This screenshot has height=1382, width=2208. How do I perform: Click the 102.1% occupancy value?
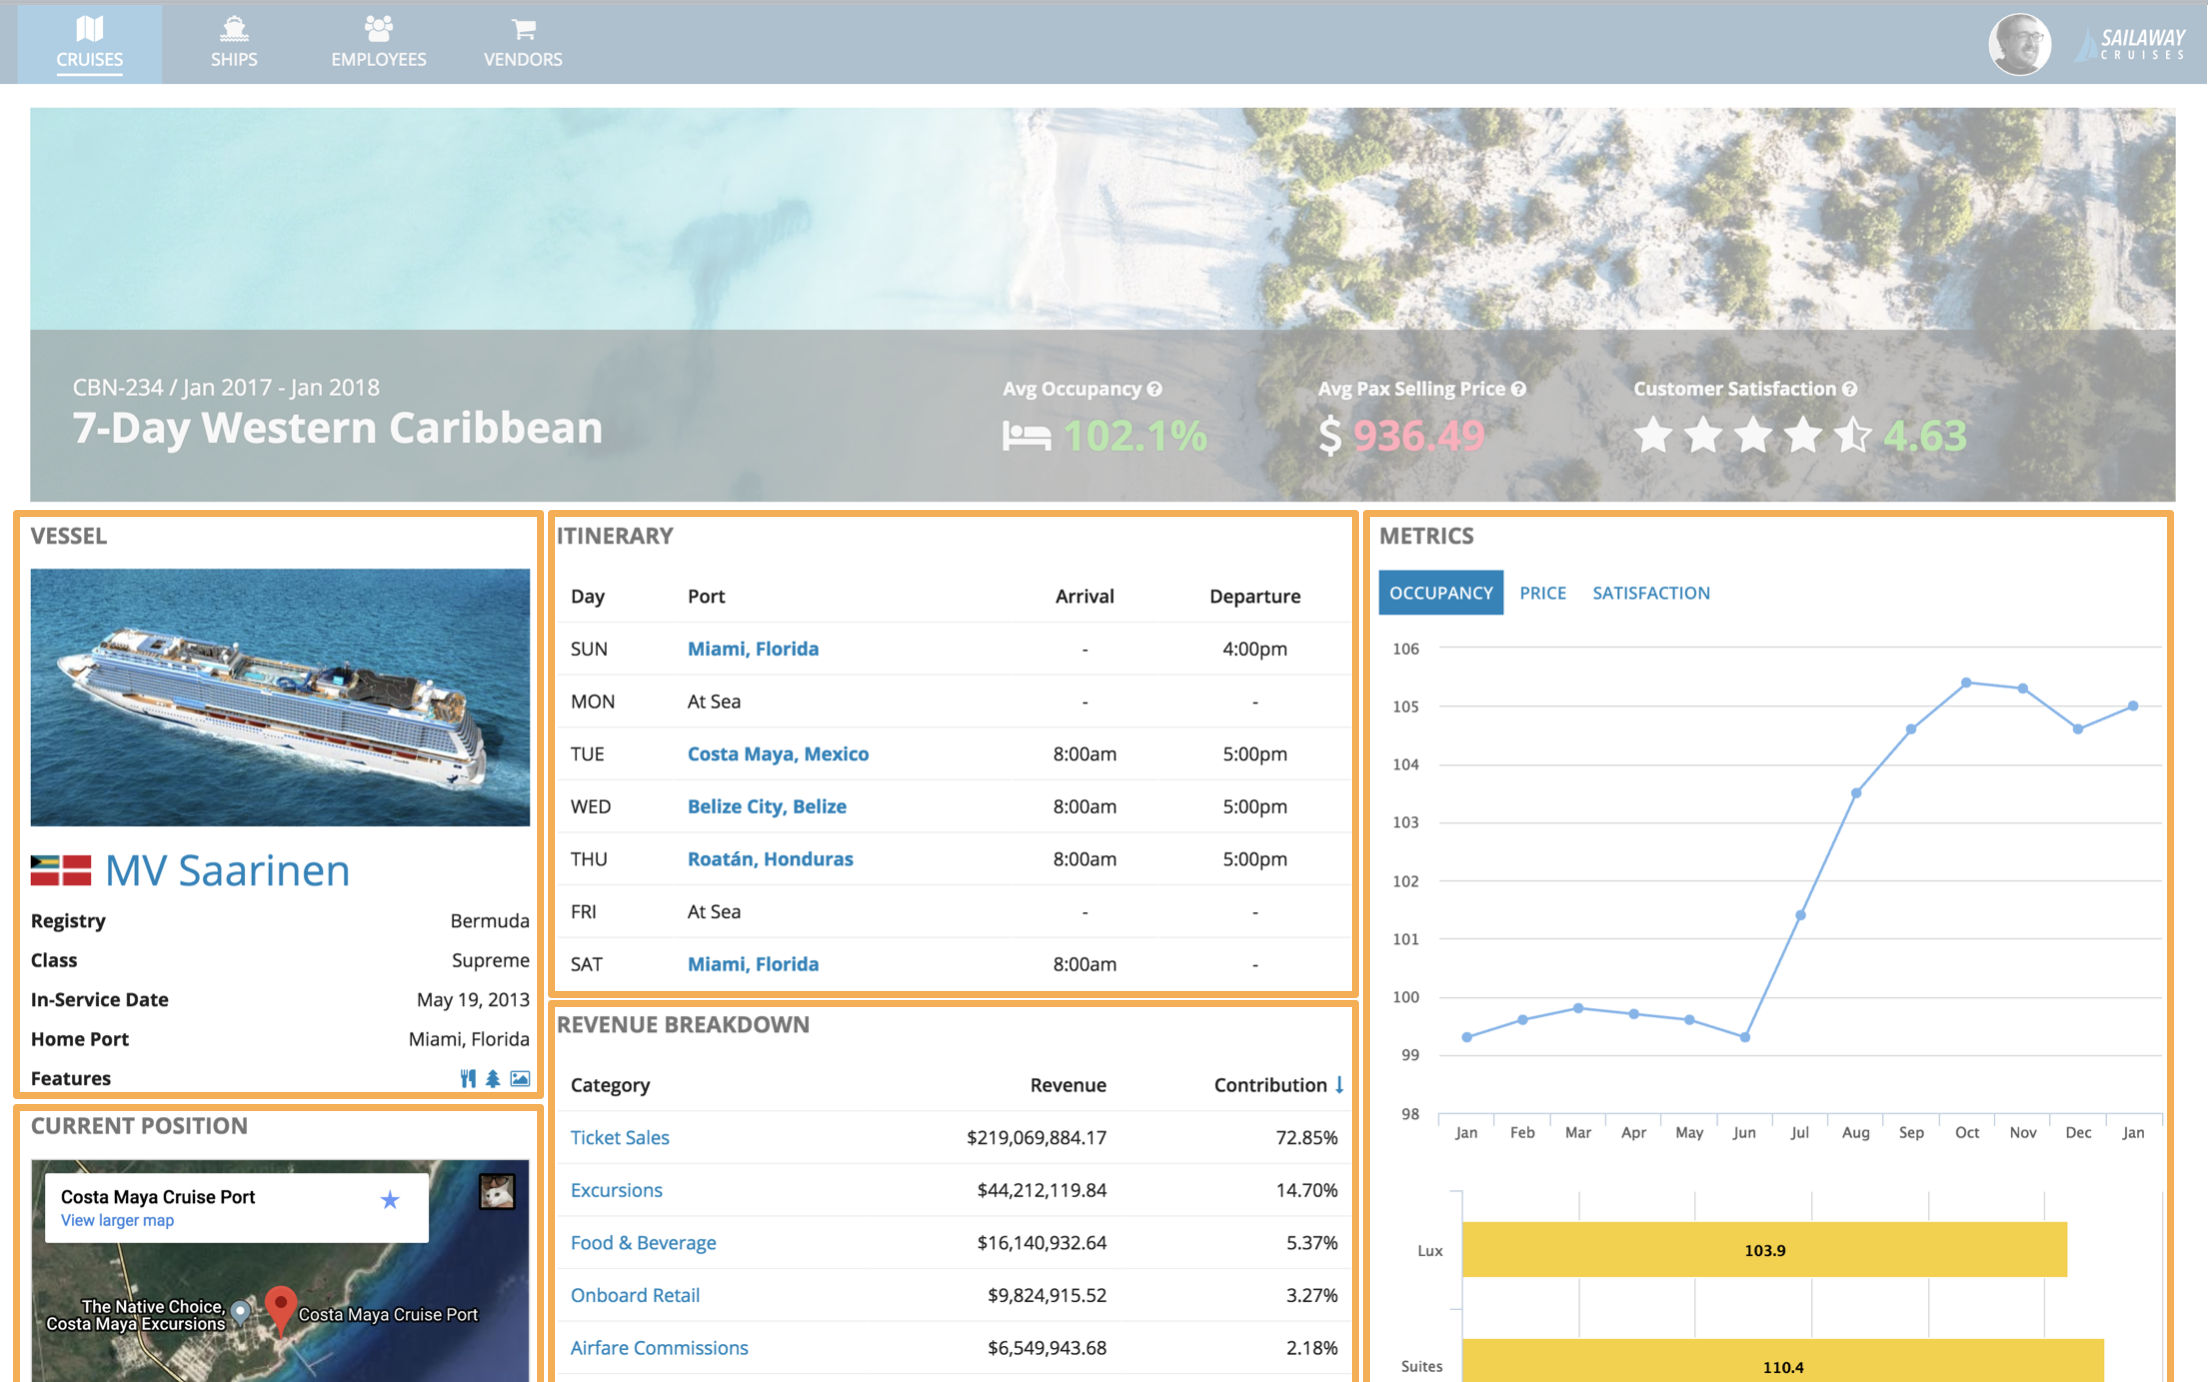(x=1135, y=436)
